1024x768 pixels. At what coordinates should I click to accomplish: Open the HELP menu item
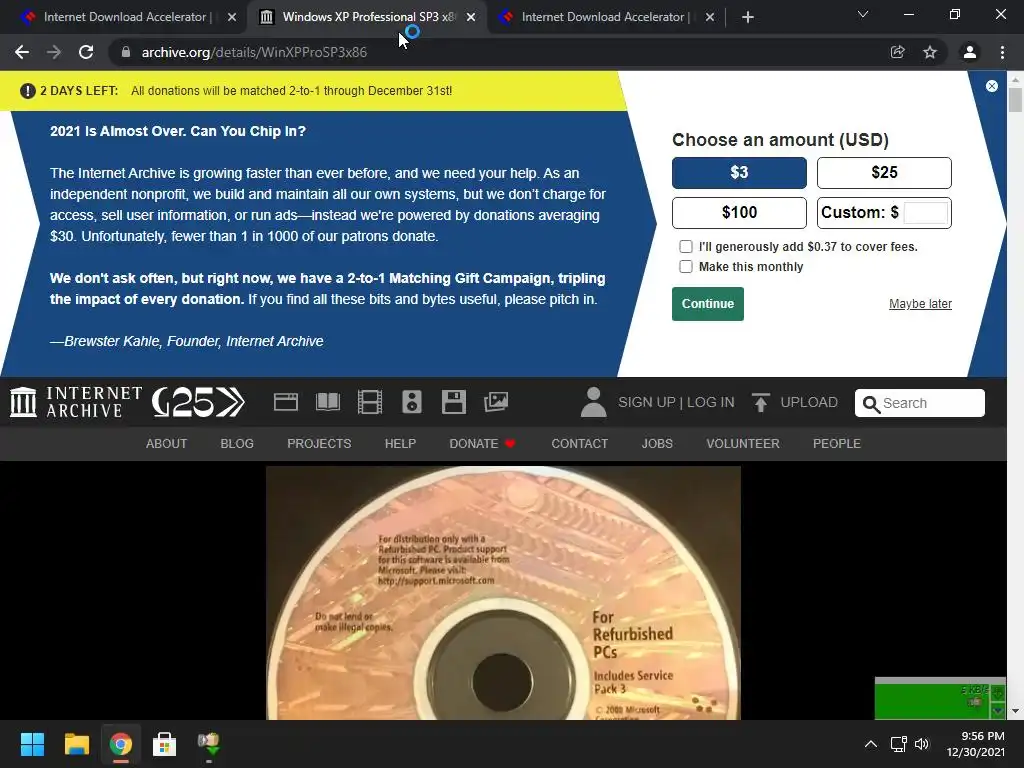(x=400, y=443)
